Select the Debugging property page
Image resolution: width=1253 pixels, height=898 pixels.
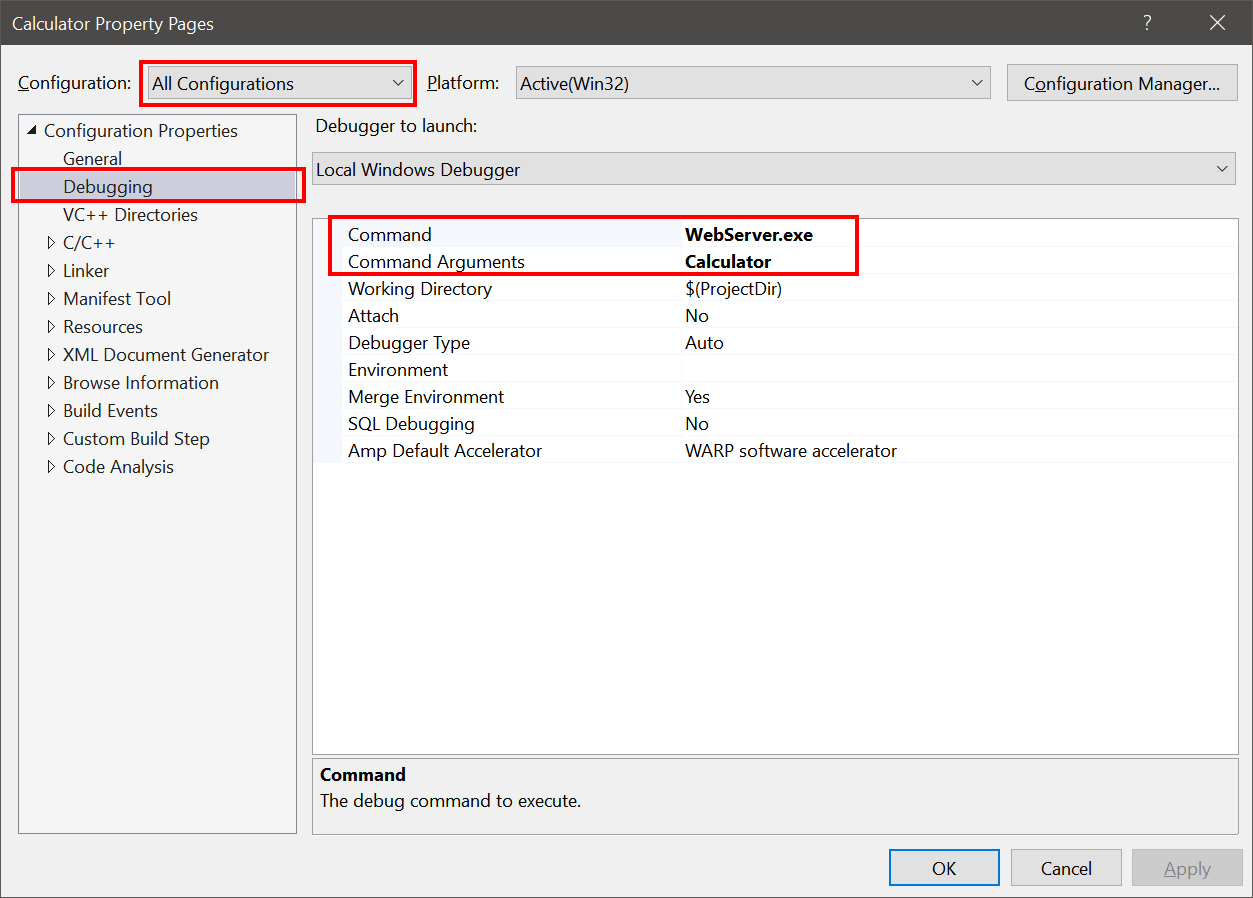click(x=108, y=187)
